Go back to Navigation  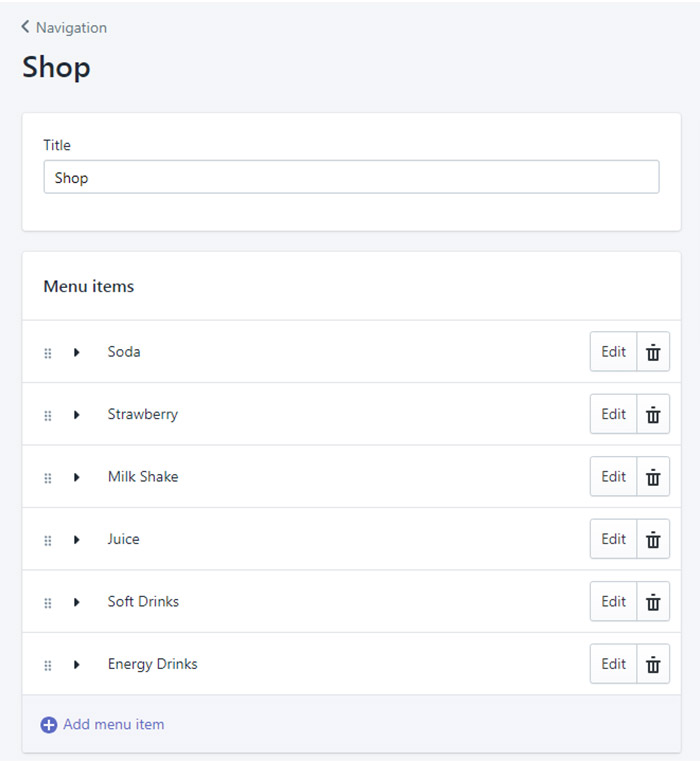coord(64,28)
